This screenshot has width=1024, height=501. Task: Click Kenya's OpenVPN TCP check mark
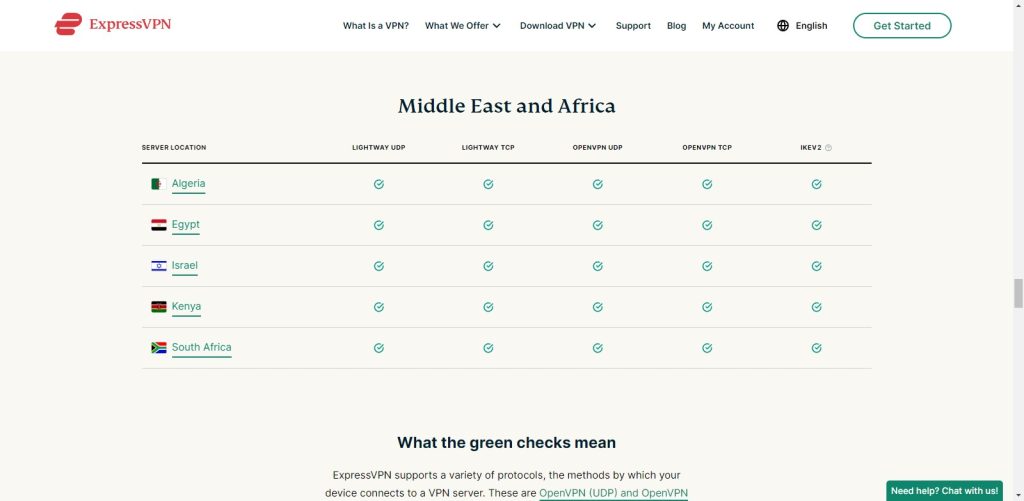[x=707, y=307]
